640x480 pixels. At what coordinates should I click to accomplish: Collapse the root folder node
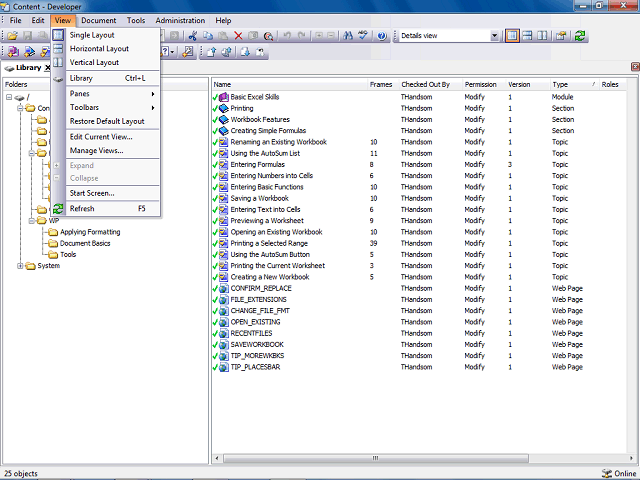9,97
